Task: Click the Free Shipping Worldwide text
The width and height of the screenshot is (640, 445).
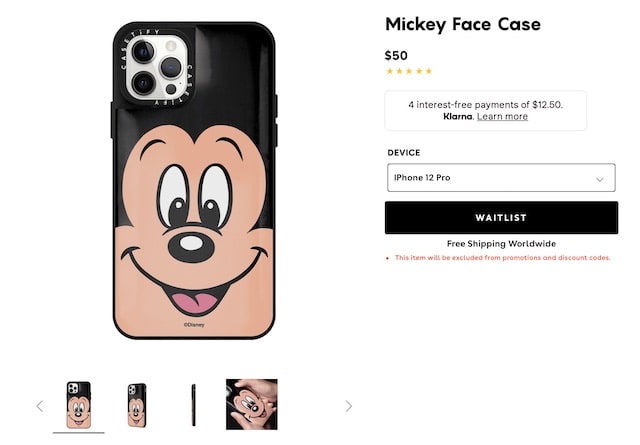Action: pos(501,244)
